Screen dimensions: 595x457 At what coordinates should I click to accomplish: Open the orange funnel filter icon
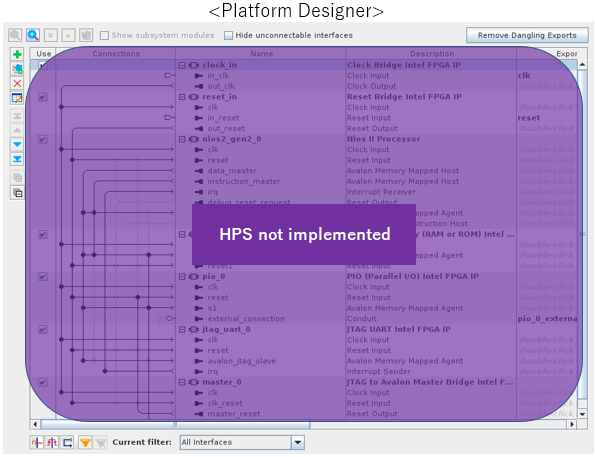point(85,442)
